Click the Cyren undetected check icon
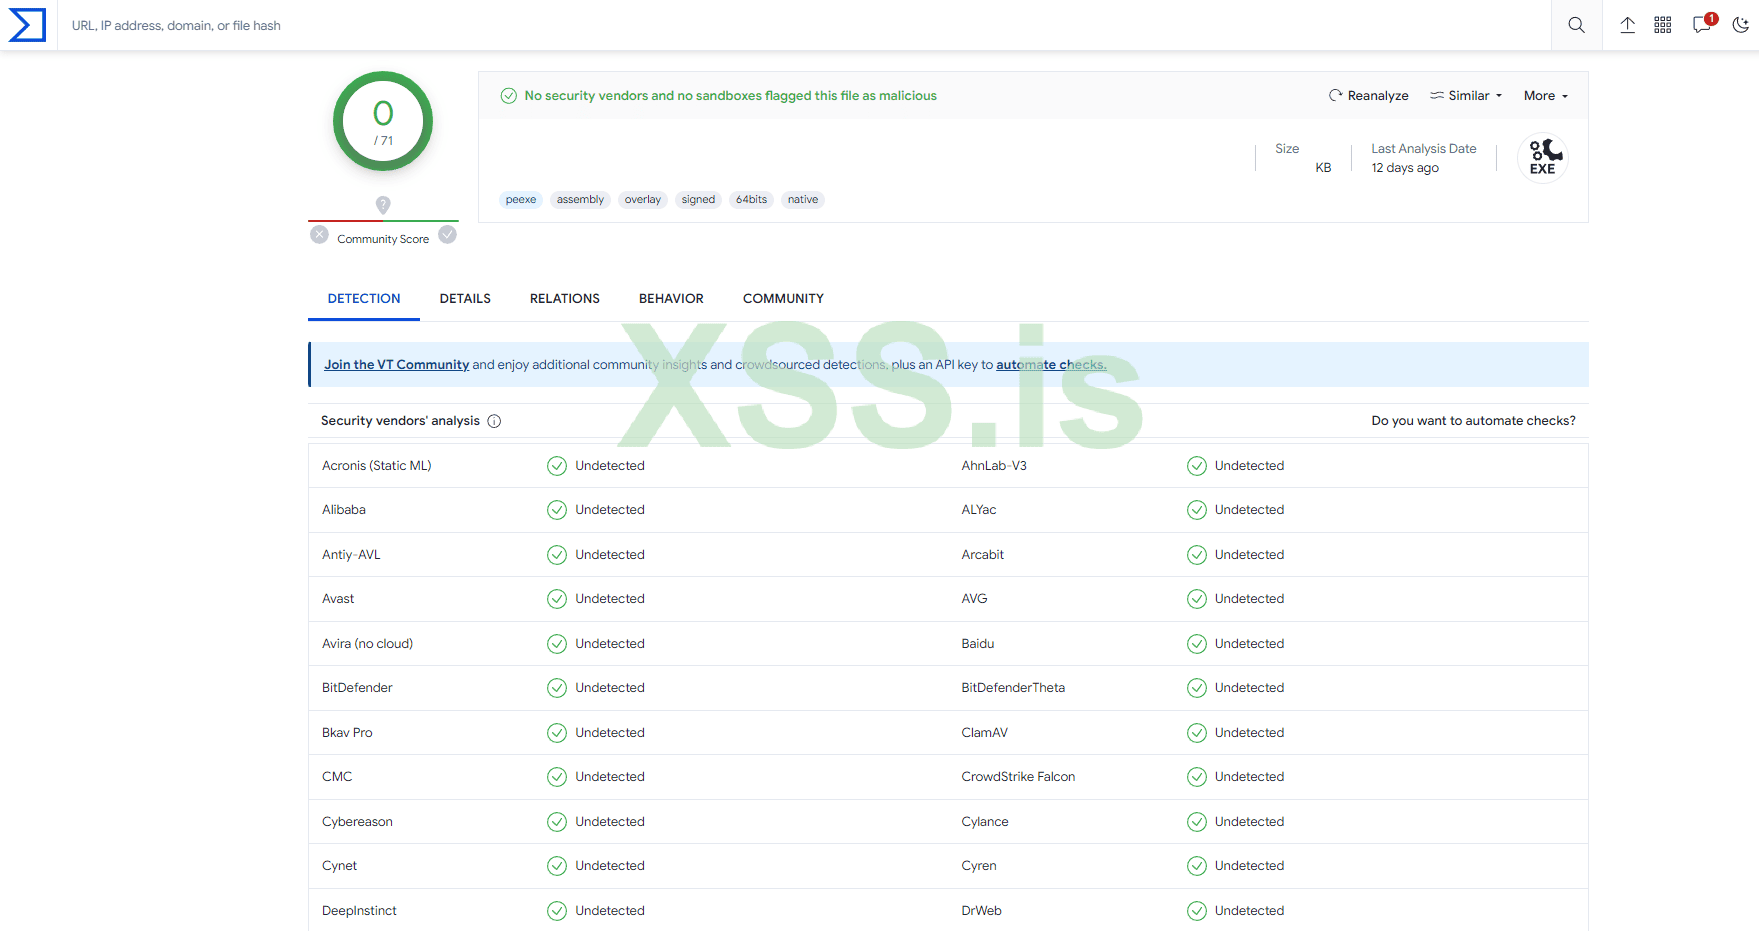This screenshot has width=1759, height=931. pyautogui.click(x=1197, y=866)
